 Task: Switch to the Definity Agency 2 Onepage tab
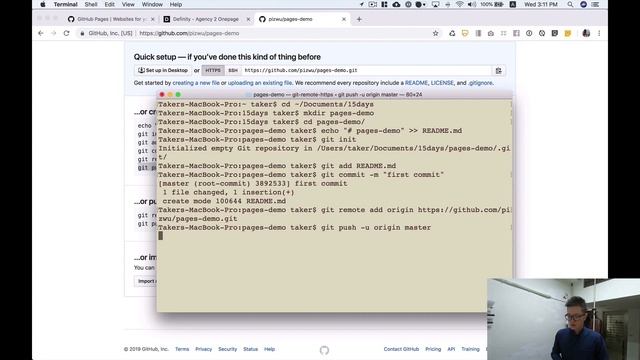206,19
